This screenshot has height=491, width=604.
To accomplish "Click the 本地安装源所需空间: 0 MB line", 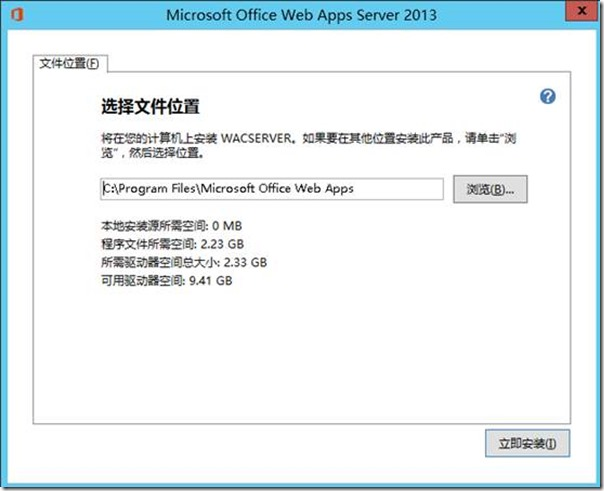I will pos(171,226).
